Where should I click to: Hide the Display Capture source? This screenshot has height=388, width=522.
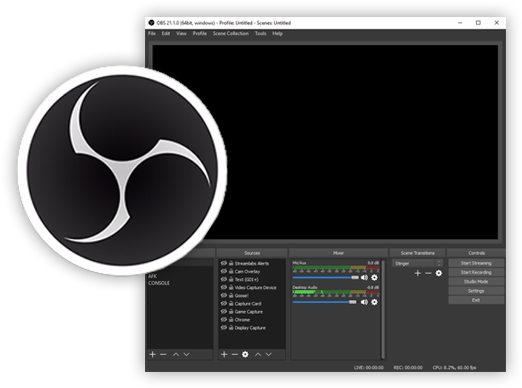click(x=224, y=327)
